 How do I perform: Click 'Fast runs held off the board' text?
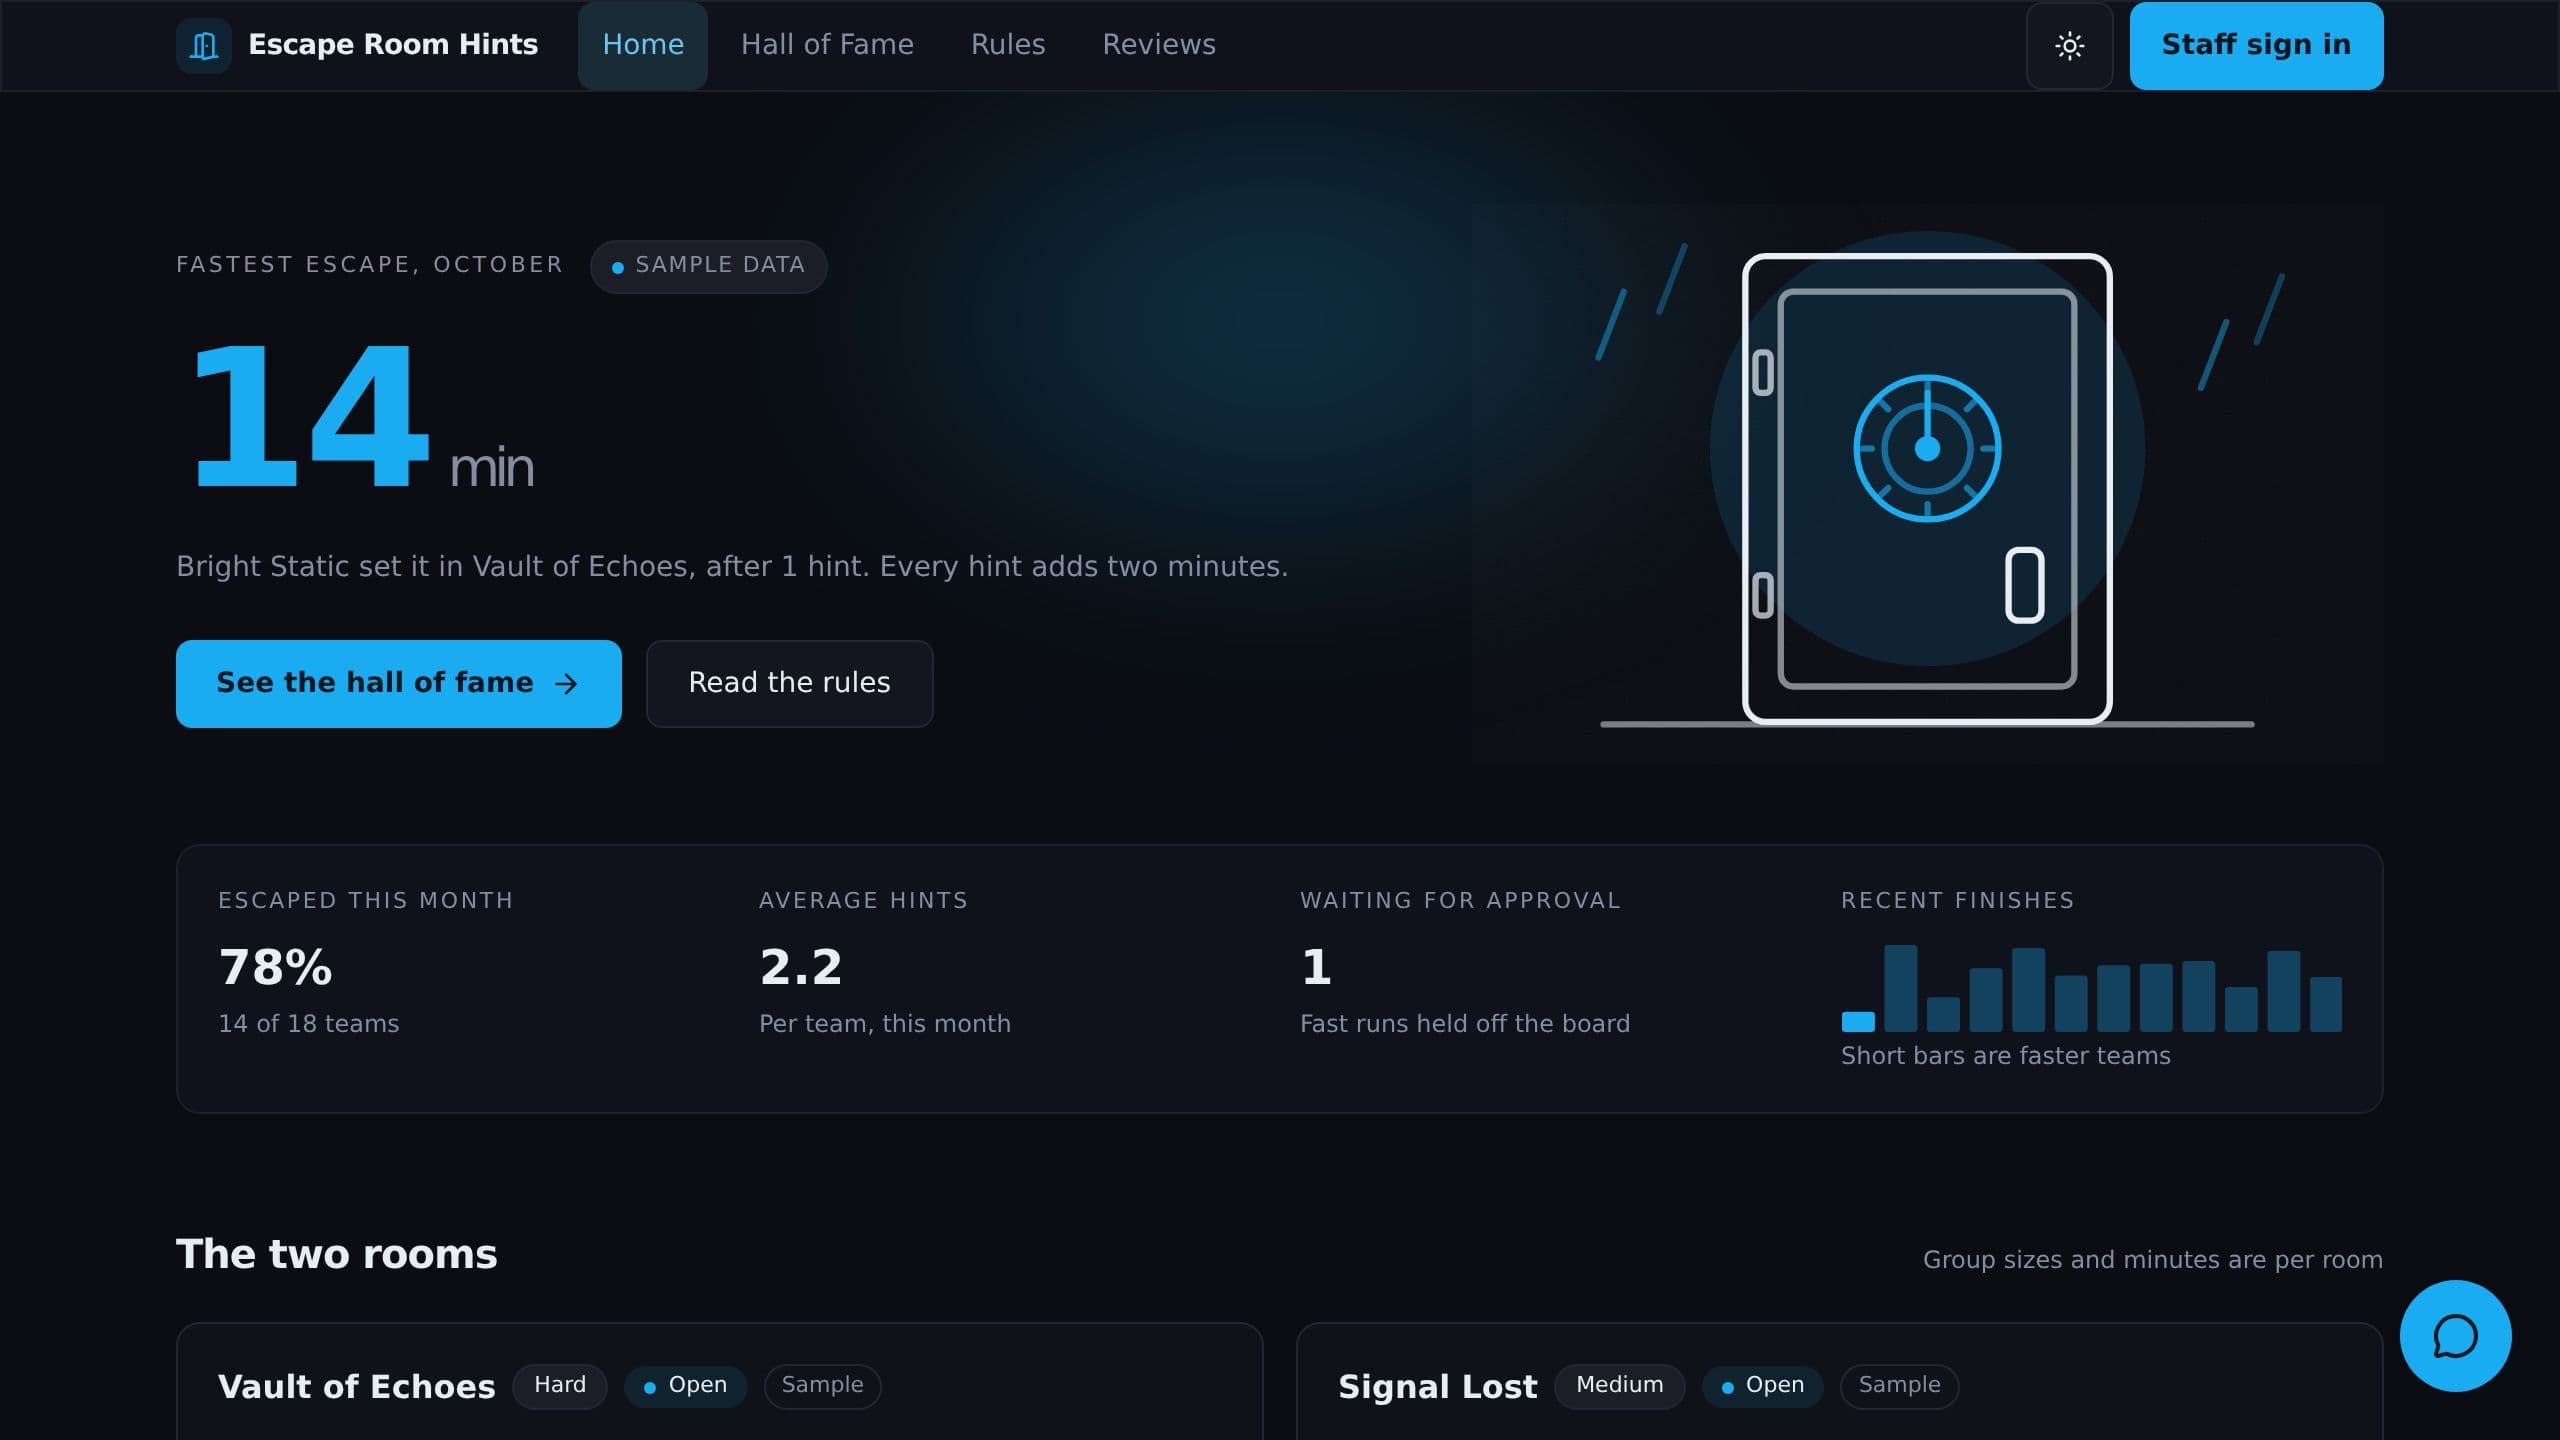tap(1465, 1024)
